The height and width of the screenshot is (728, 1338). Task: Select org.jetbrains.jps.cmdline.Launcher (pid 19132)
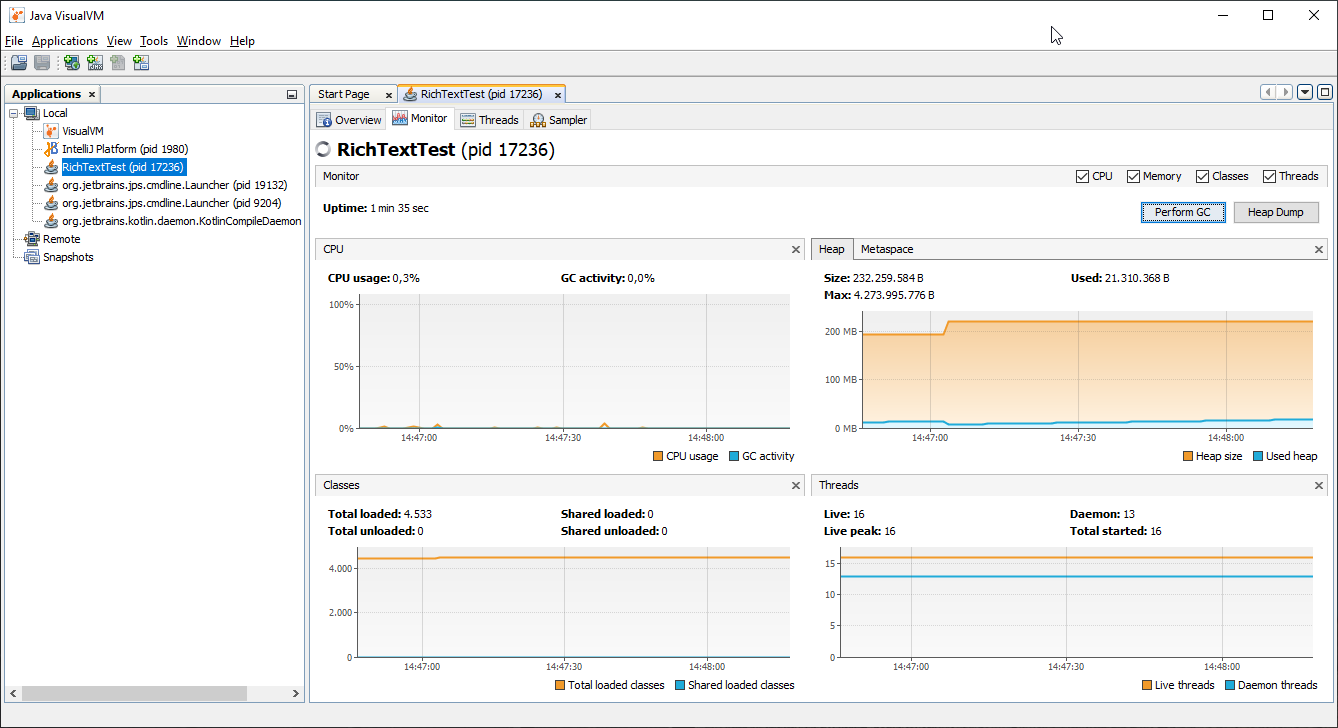tap(175, 185)
